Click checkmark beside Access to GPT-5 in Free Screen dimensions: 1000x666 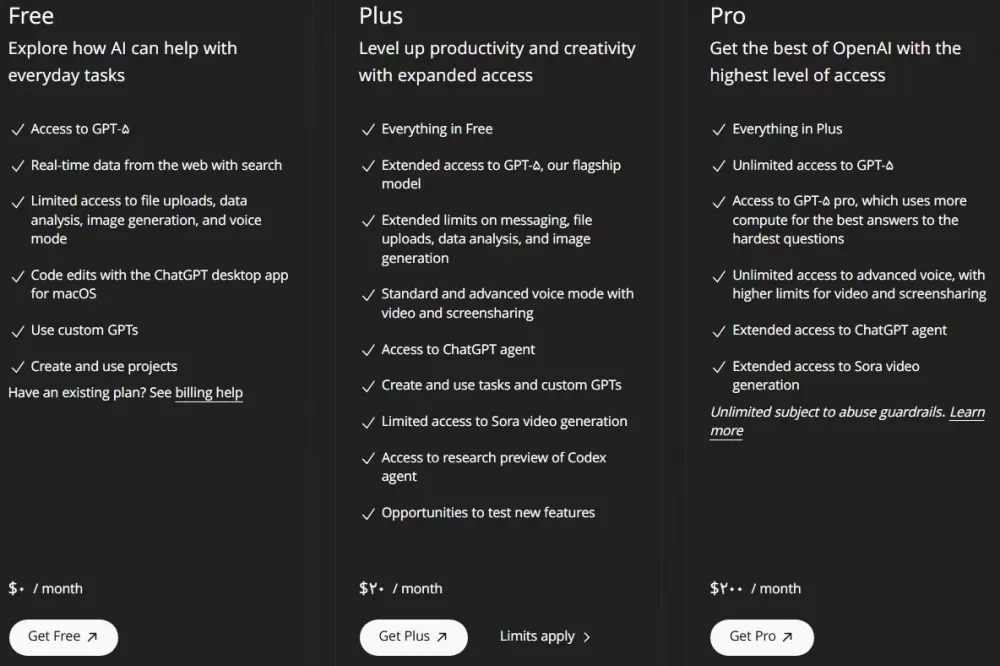coord(18,130)
